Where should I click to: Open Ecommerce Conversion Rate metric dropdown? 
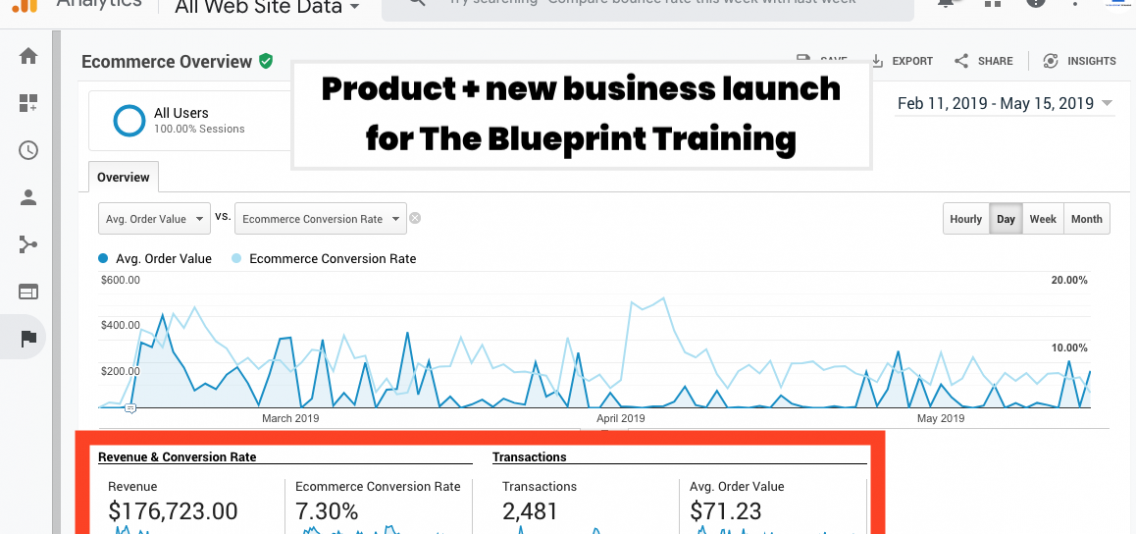click(320, 218)
